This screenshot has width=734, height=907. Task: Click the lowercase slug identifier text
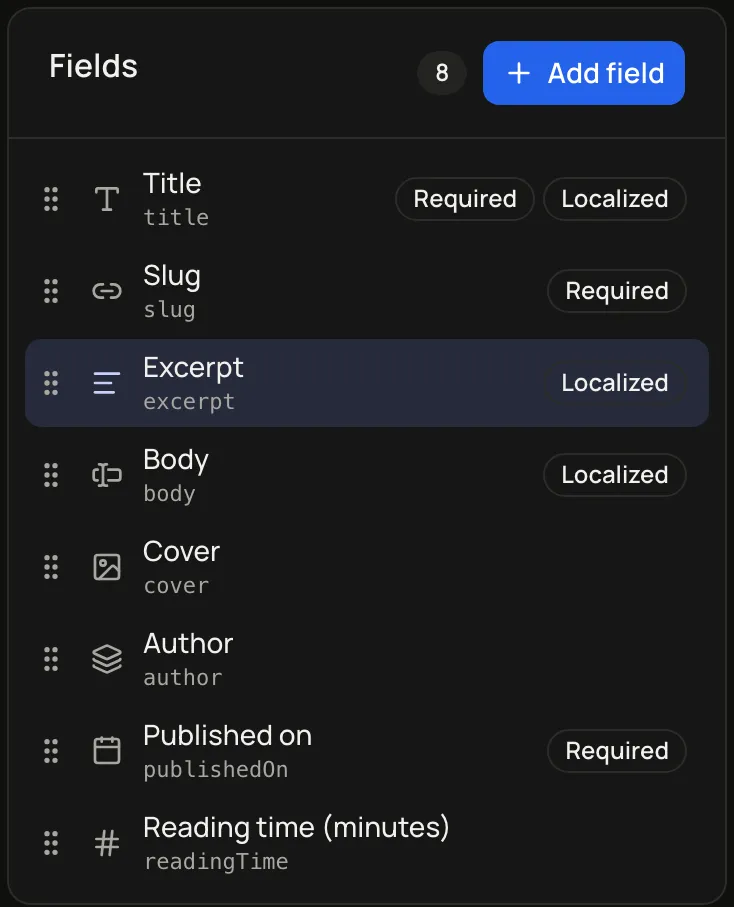pos(169,310)
